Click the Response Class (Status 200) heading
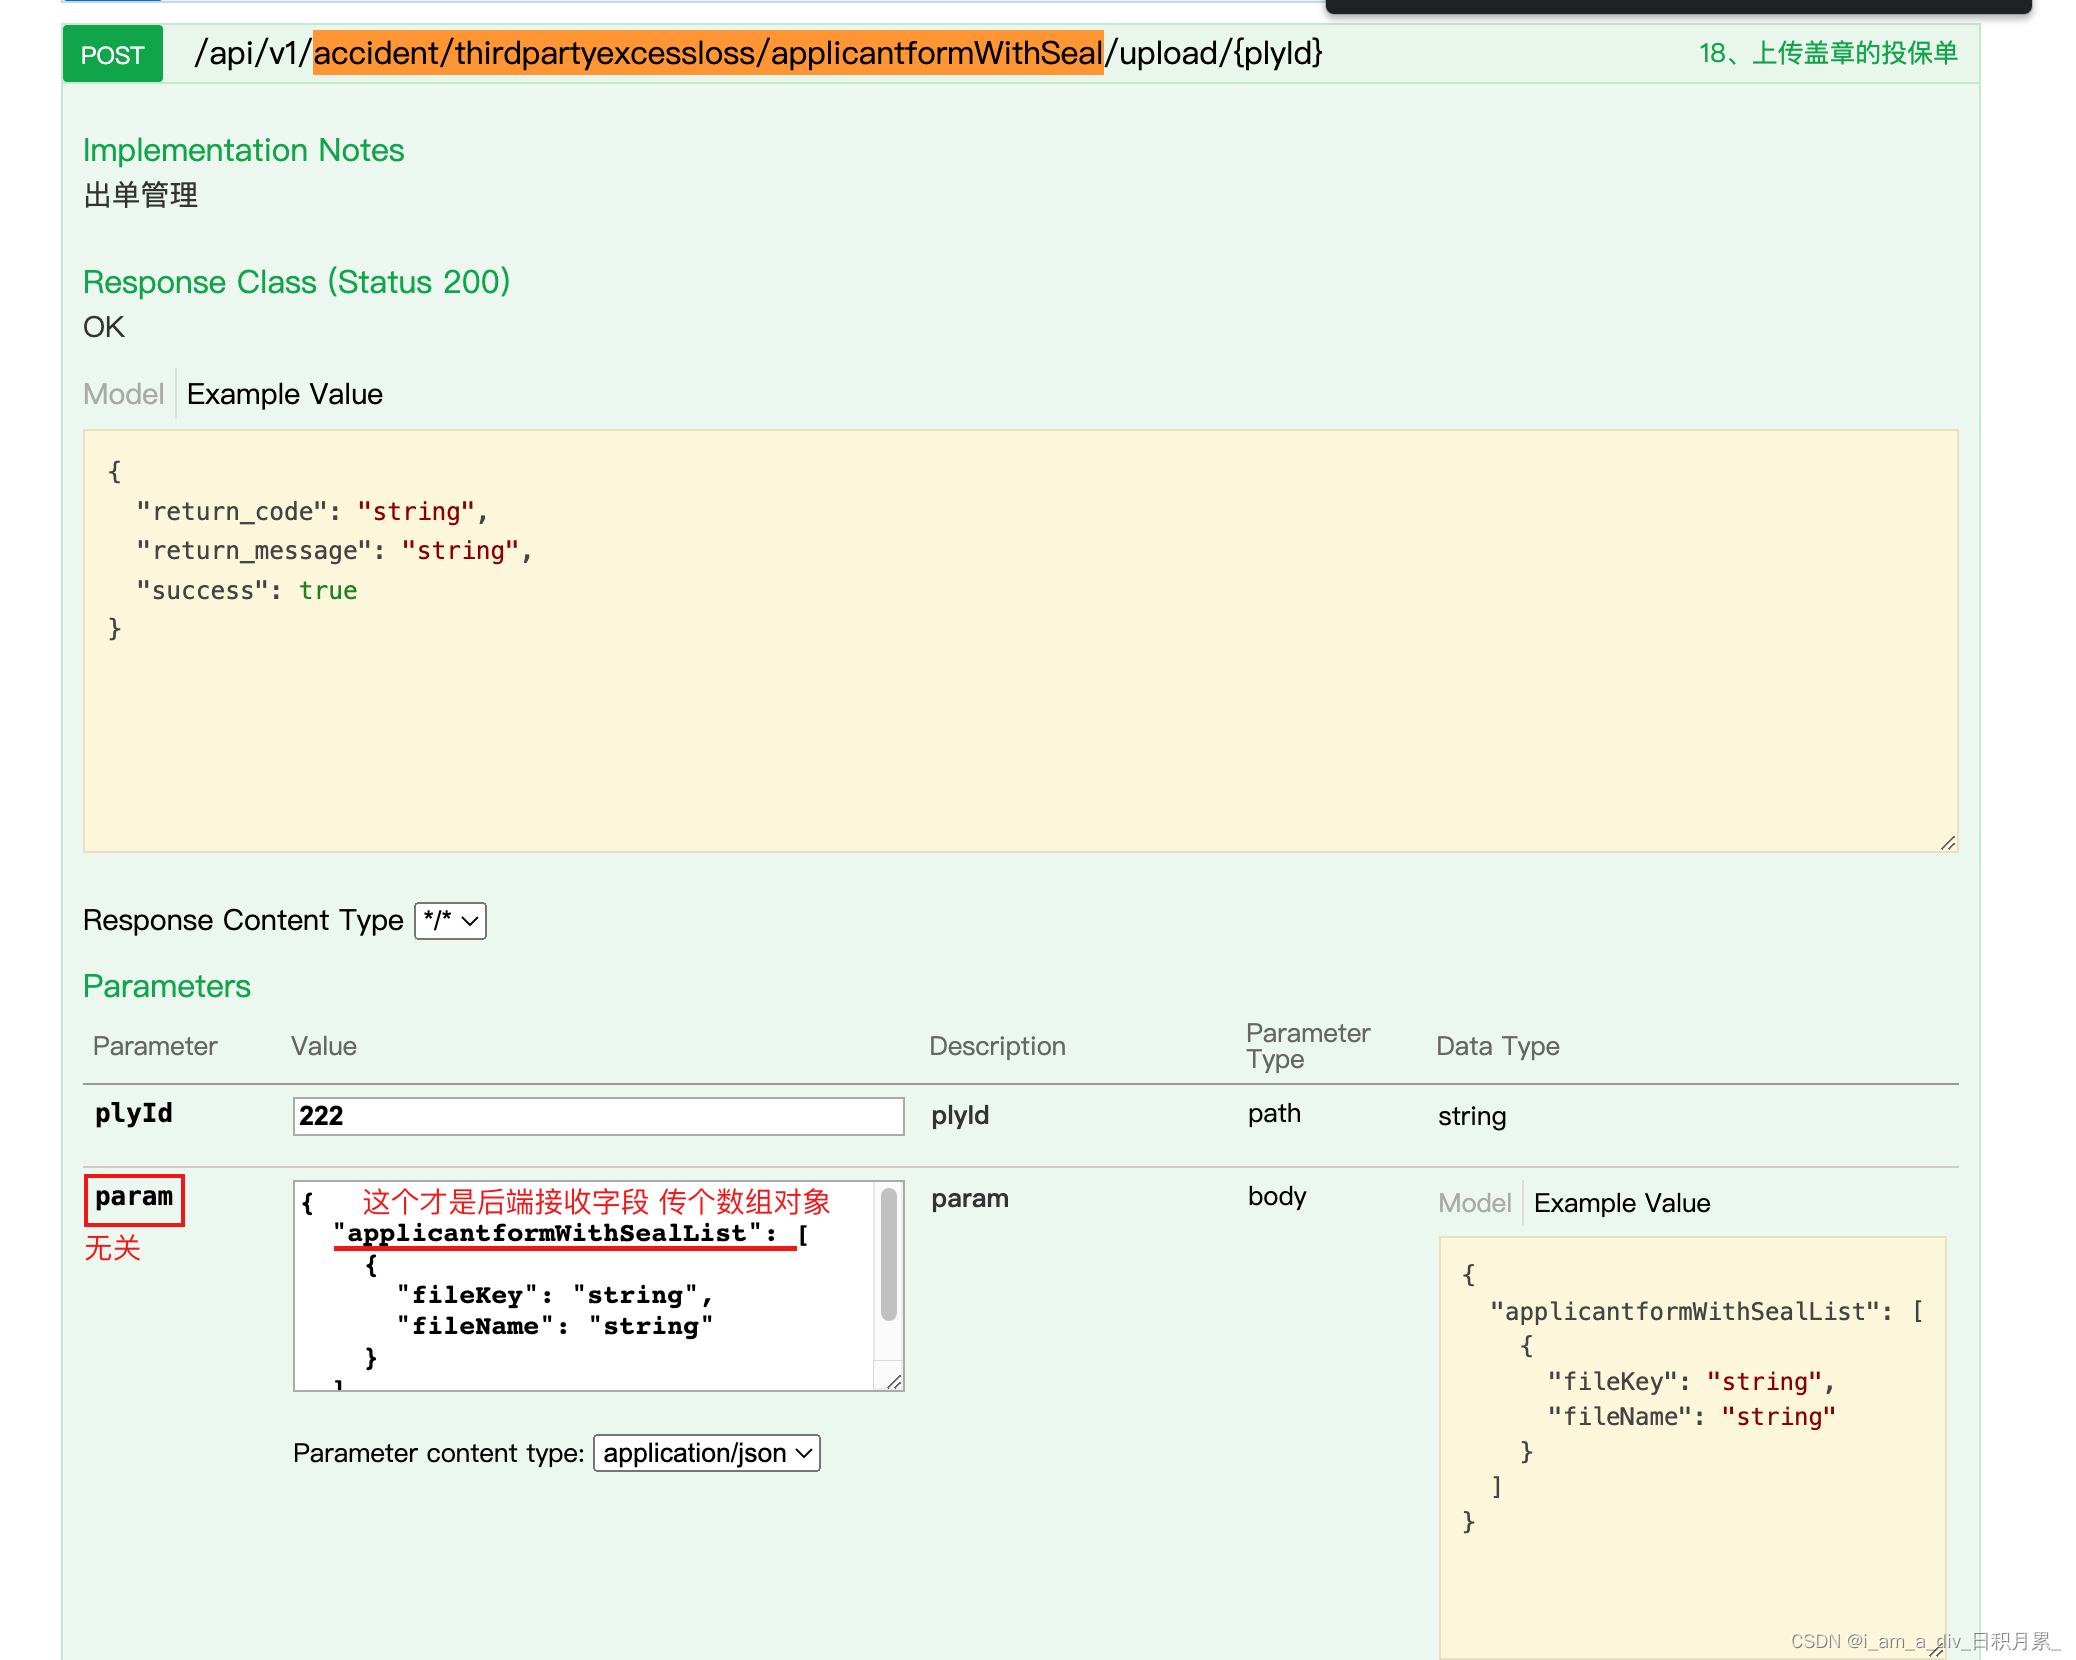Screen dimensions: 2076x1660 pyautogui.click(x=296, y=282)
